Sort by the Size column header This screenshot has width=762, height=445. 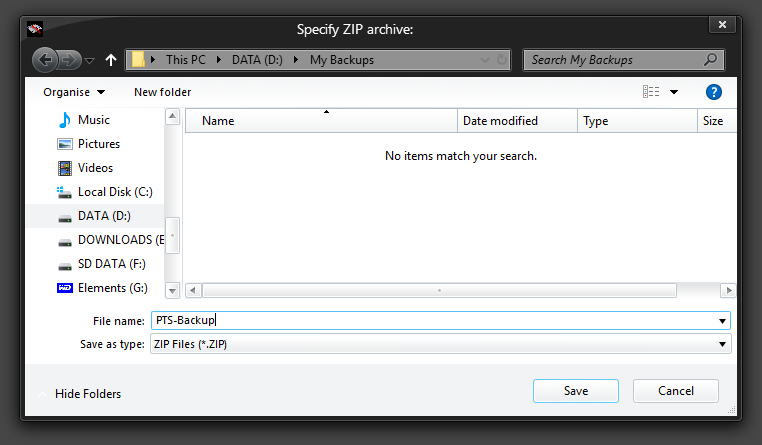tap(717, 120)
